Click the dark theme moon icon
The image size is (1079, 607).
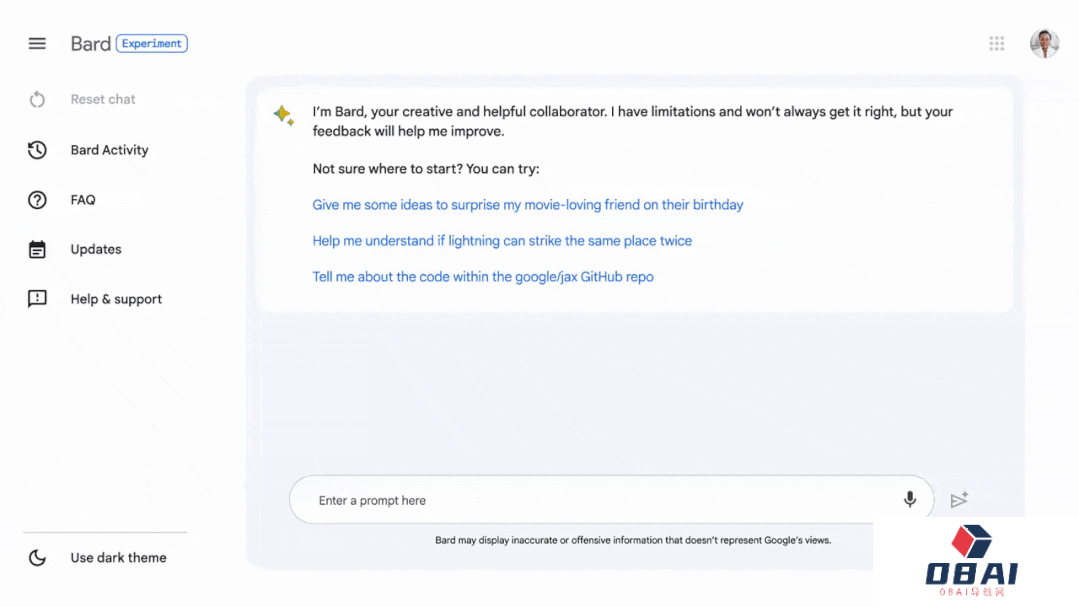(37, 557)
